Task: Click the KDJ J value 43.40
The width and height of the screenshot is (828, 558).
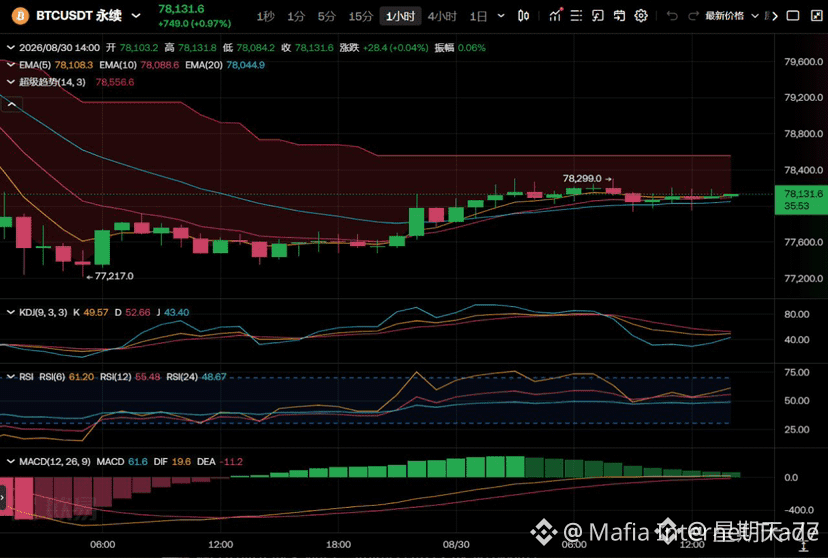Action: click(176, 313)
